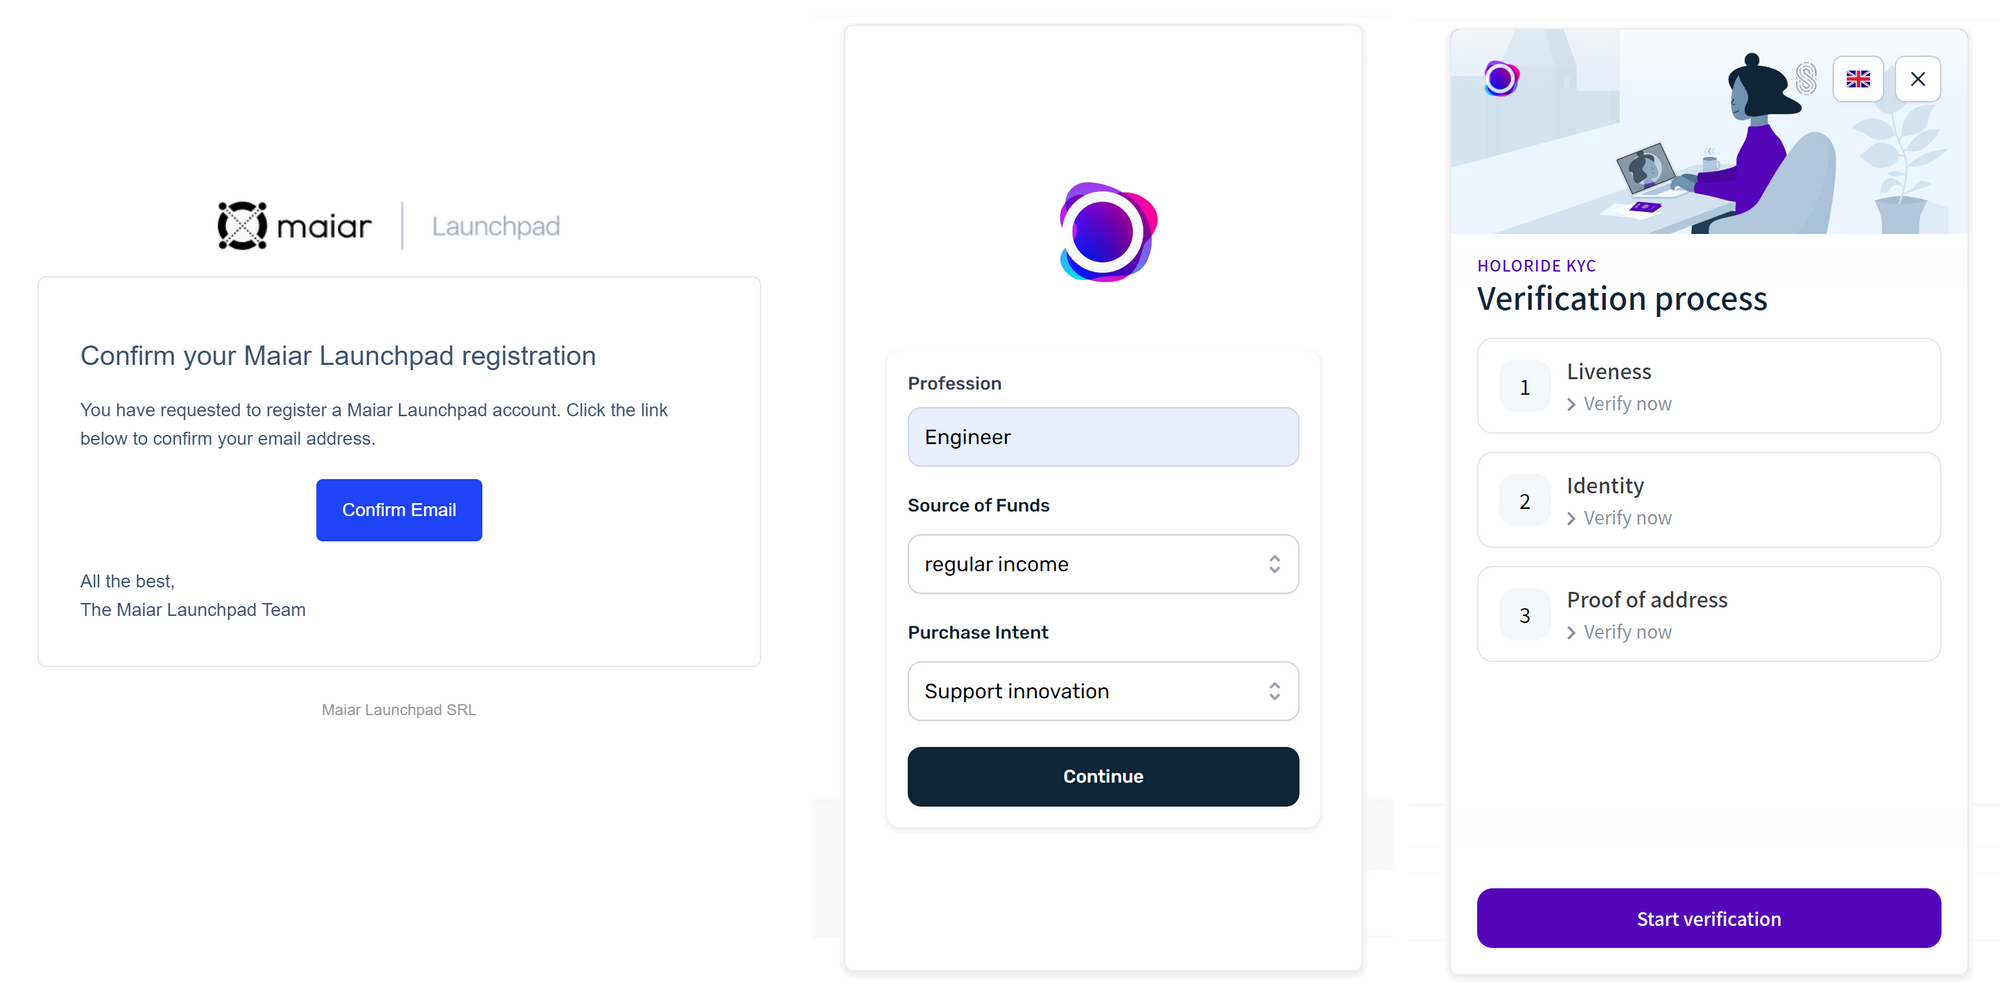
Task: Open the Source of Funds dropdown
Action: 1103,564
